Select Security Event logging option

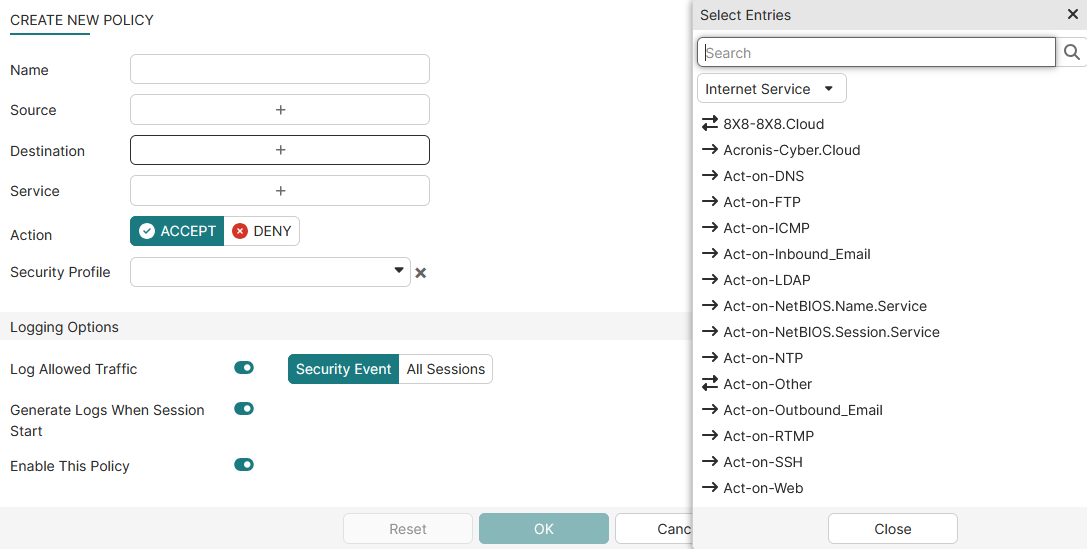tap(343, 369)
